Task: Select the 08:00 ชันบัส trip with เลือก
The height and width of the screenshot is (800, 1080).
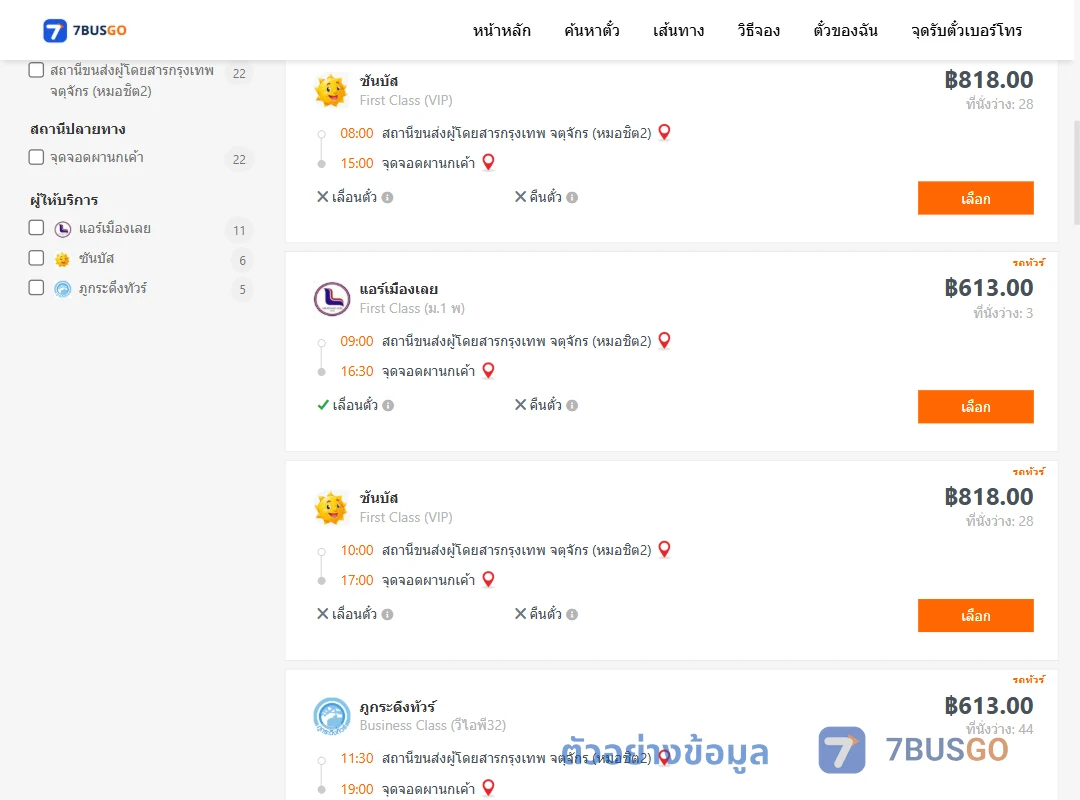Action: coord(975,198)
